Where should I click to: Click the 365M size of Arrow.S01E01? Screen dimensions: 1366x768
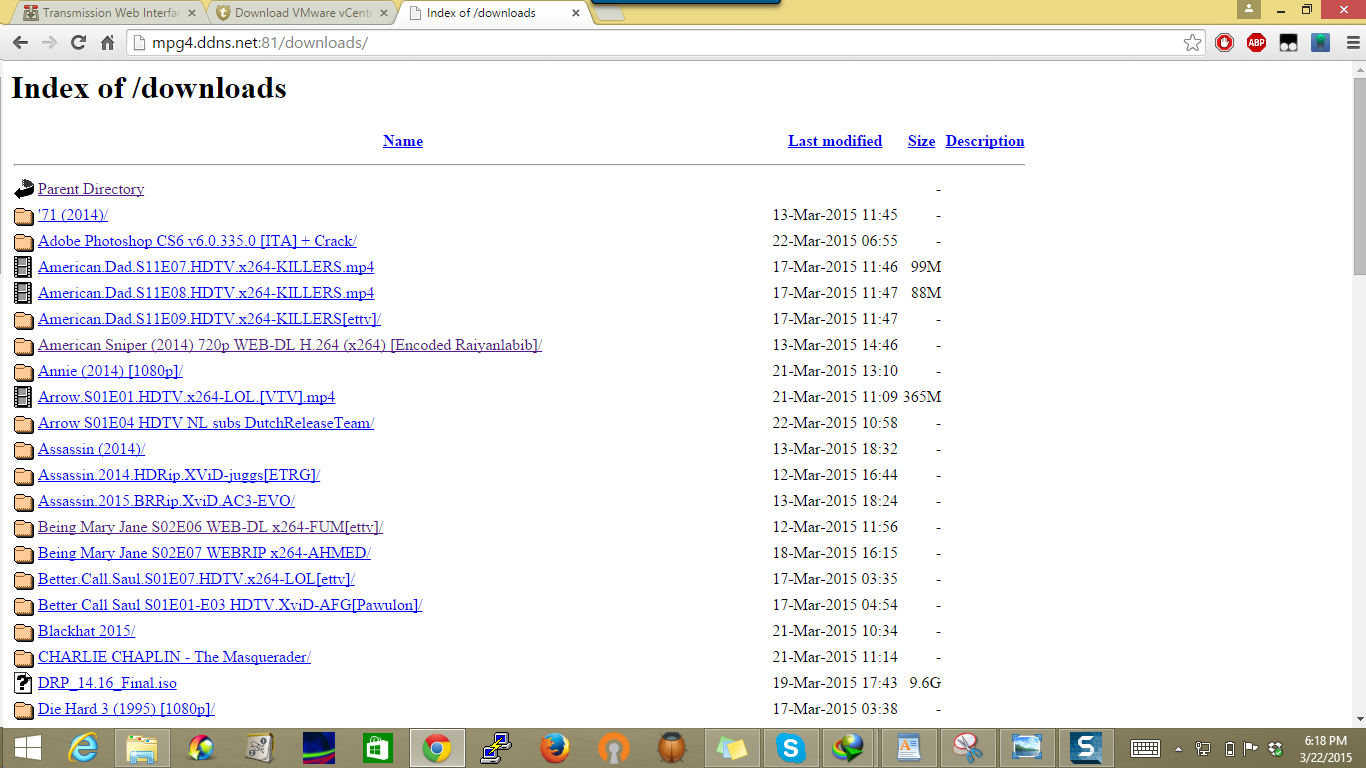coord(922,397)
